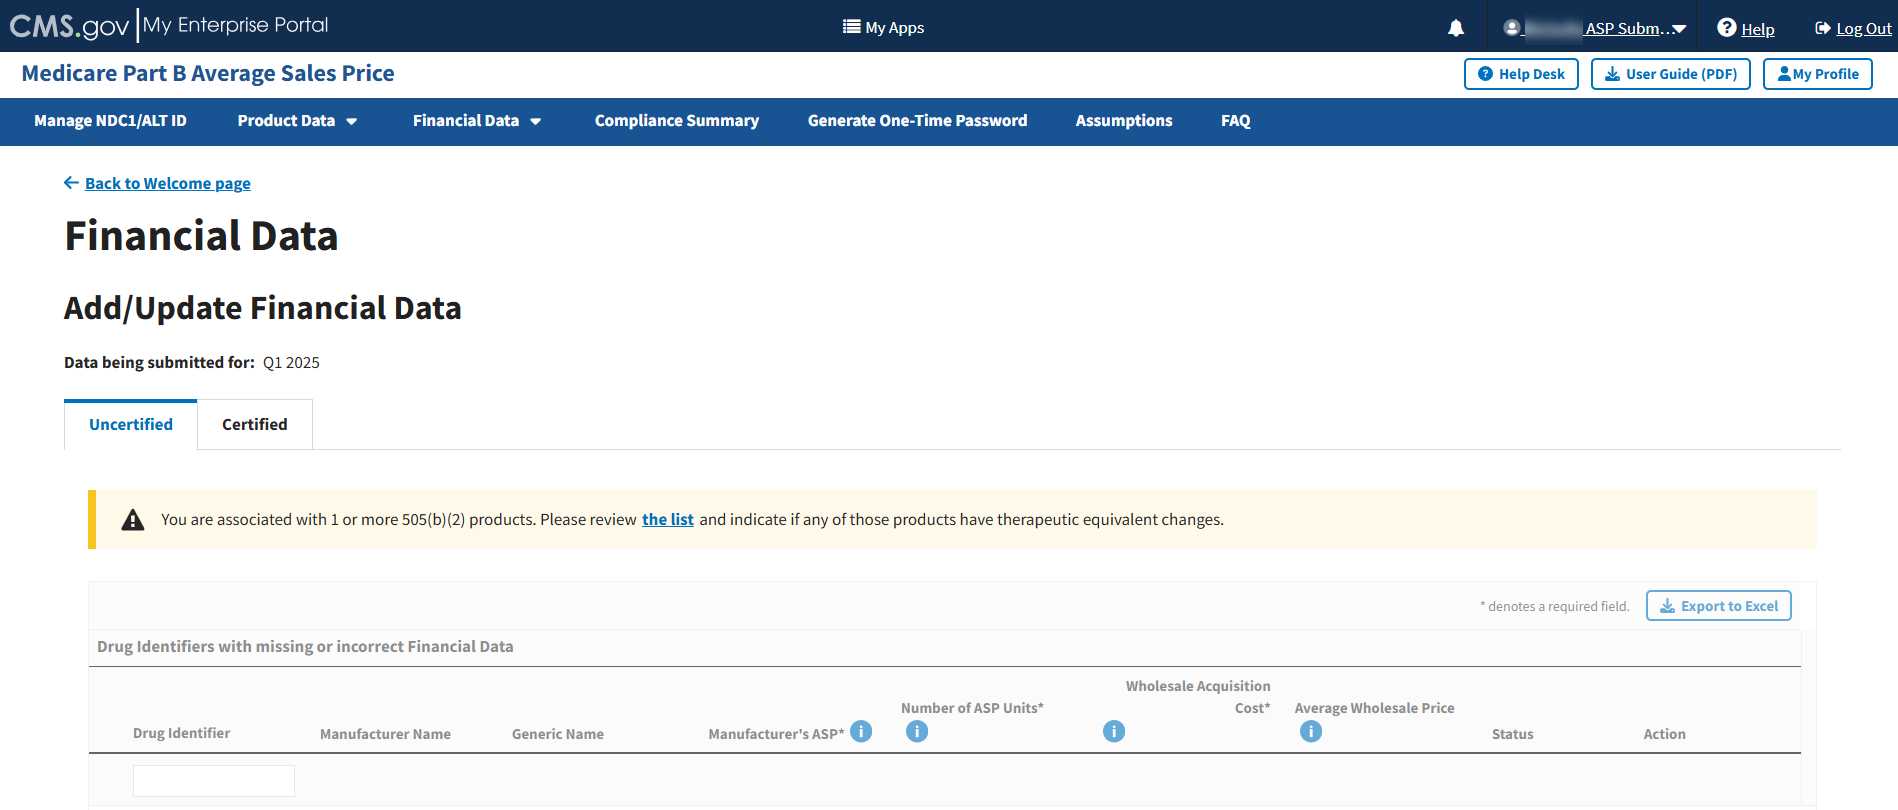This screenshot has height=810, width=1898.
Task: Click the Drug Identifier input field
Action: [x=214, y=781]
